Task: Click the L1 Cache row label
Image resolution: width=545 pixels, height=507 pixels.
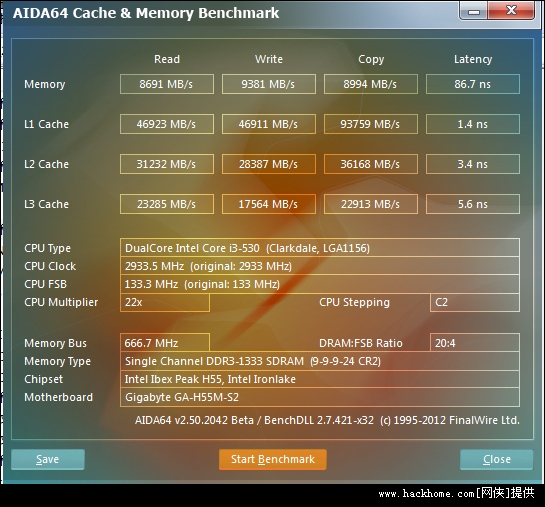Action: 46,124
